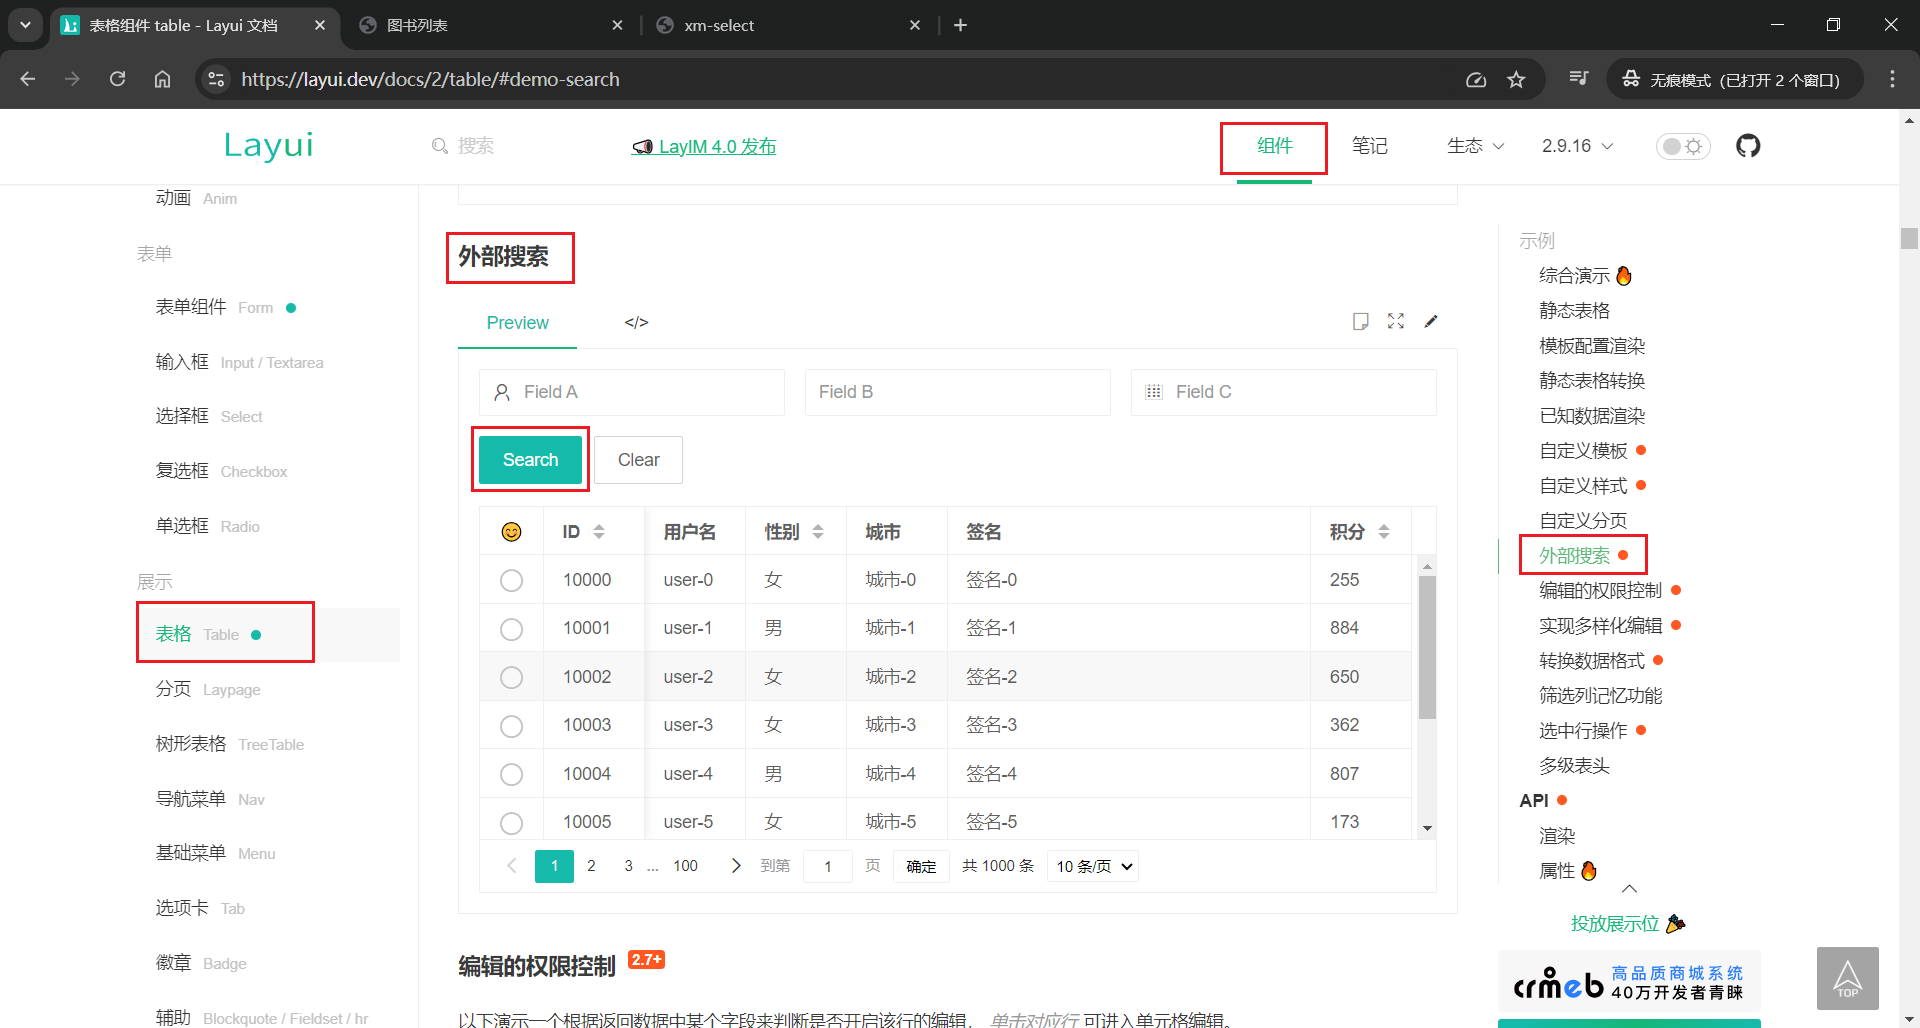Toggle the dark mode theme switch
Screen dimensions: 1920x1028
click(x=1683, y=146)
